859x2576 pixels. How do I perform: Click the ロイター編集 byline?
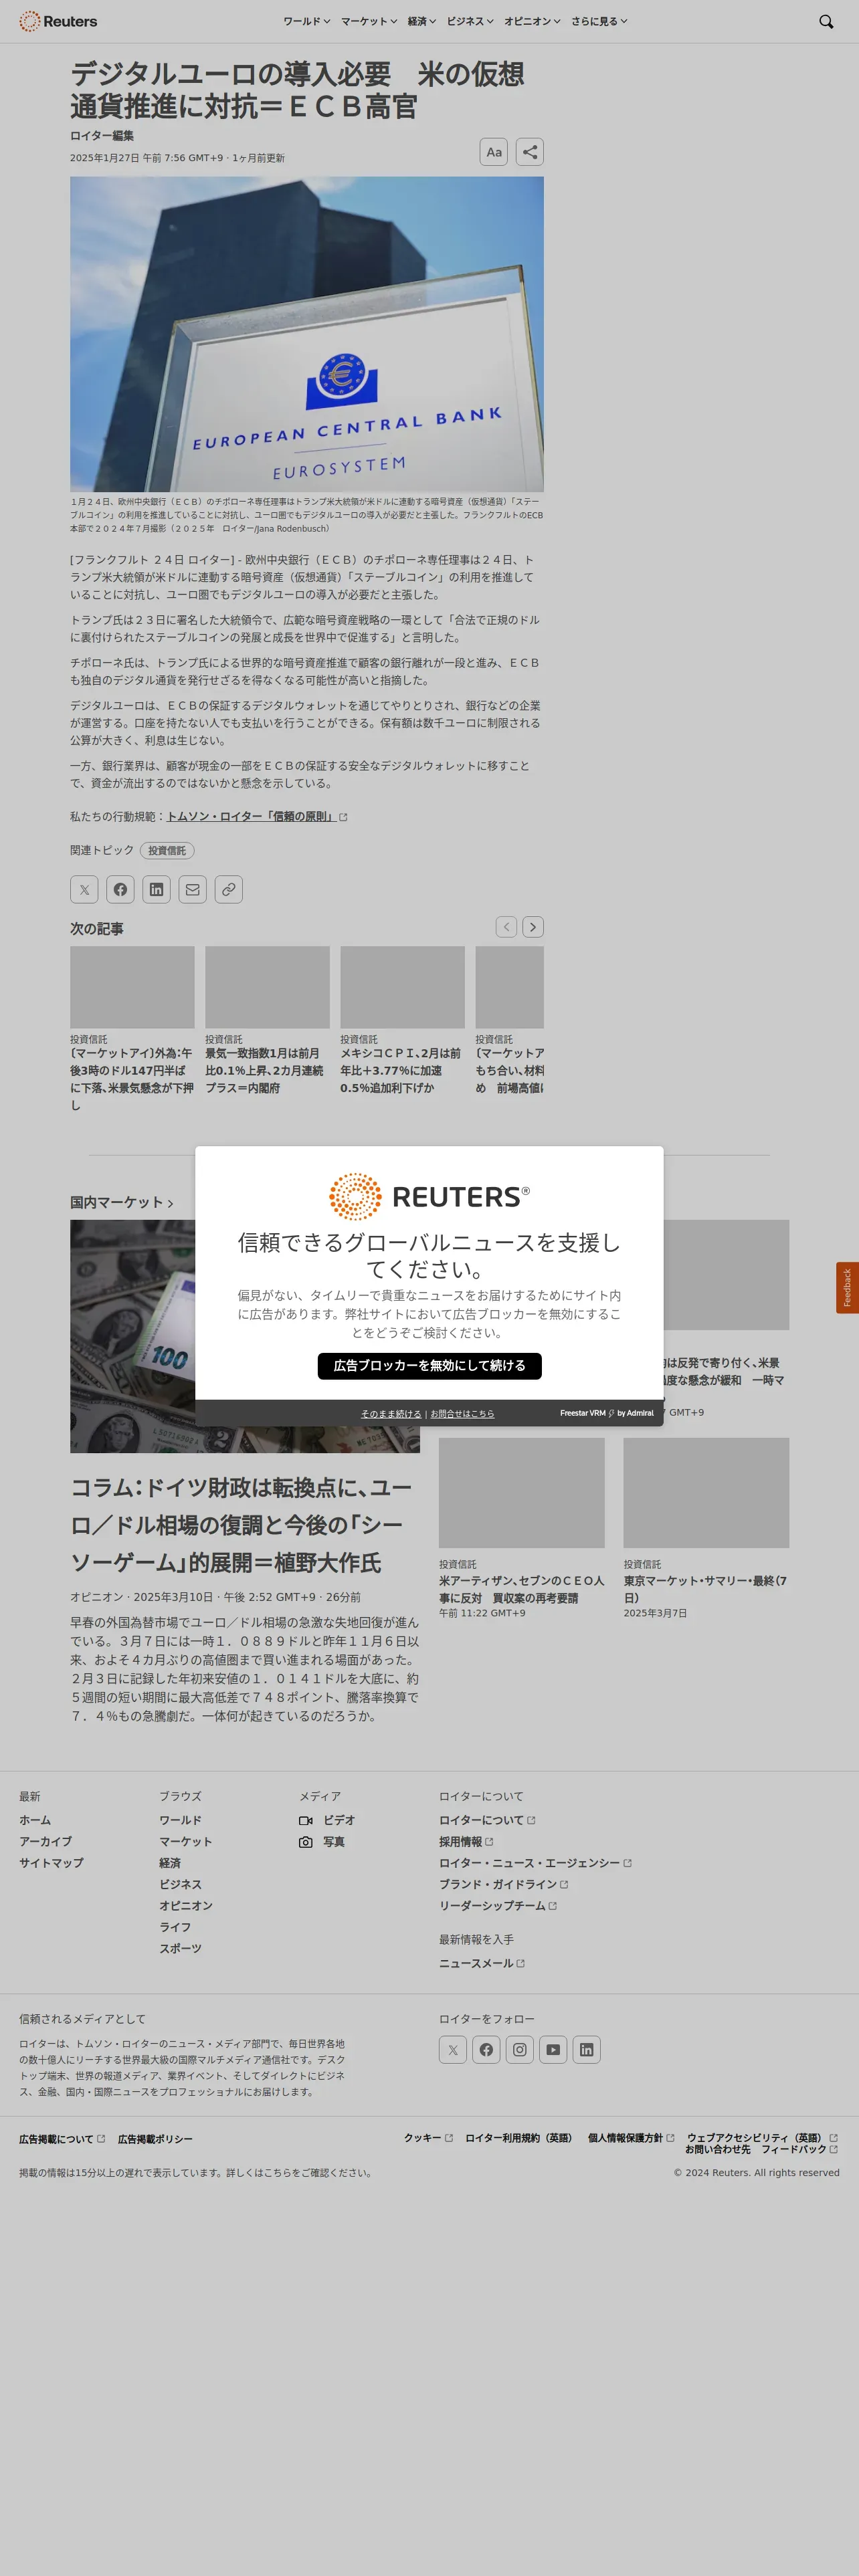coord(102,135)
